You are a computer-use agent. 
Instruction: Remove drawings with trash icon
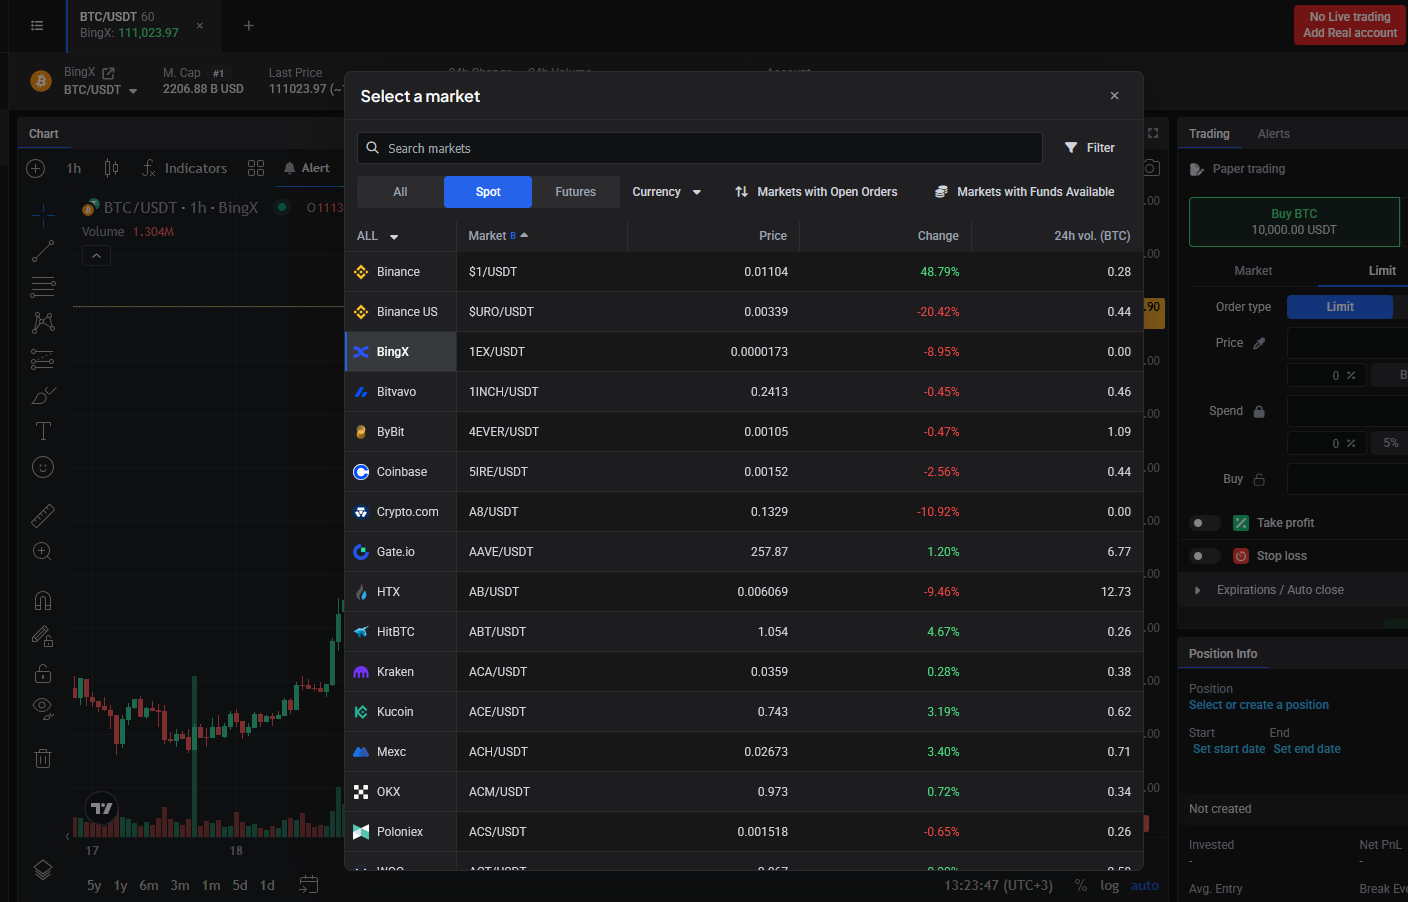tap(43, 758)
